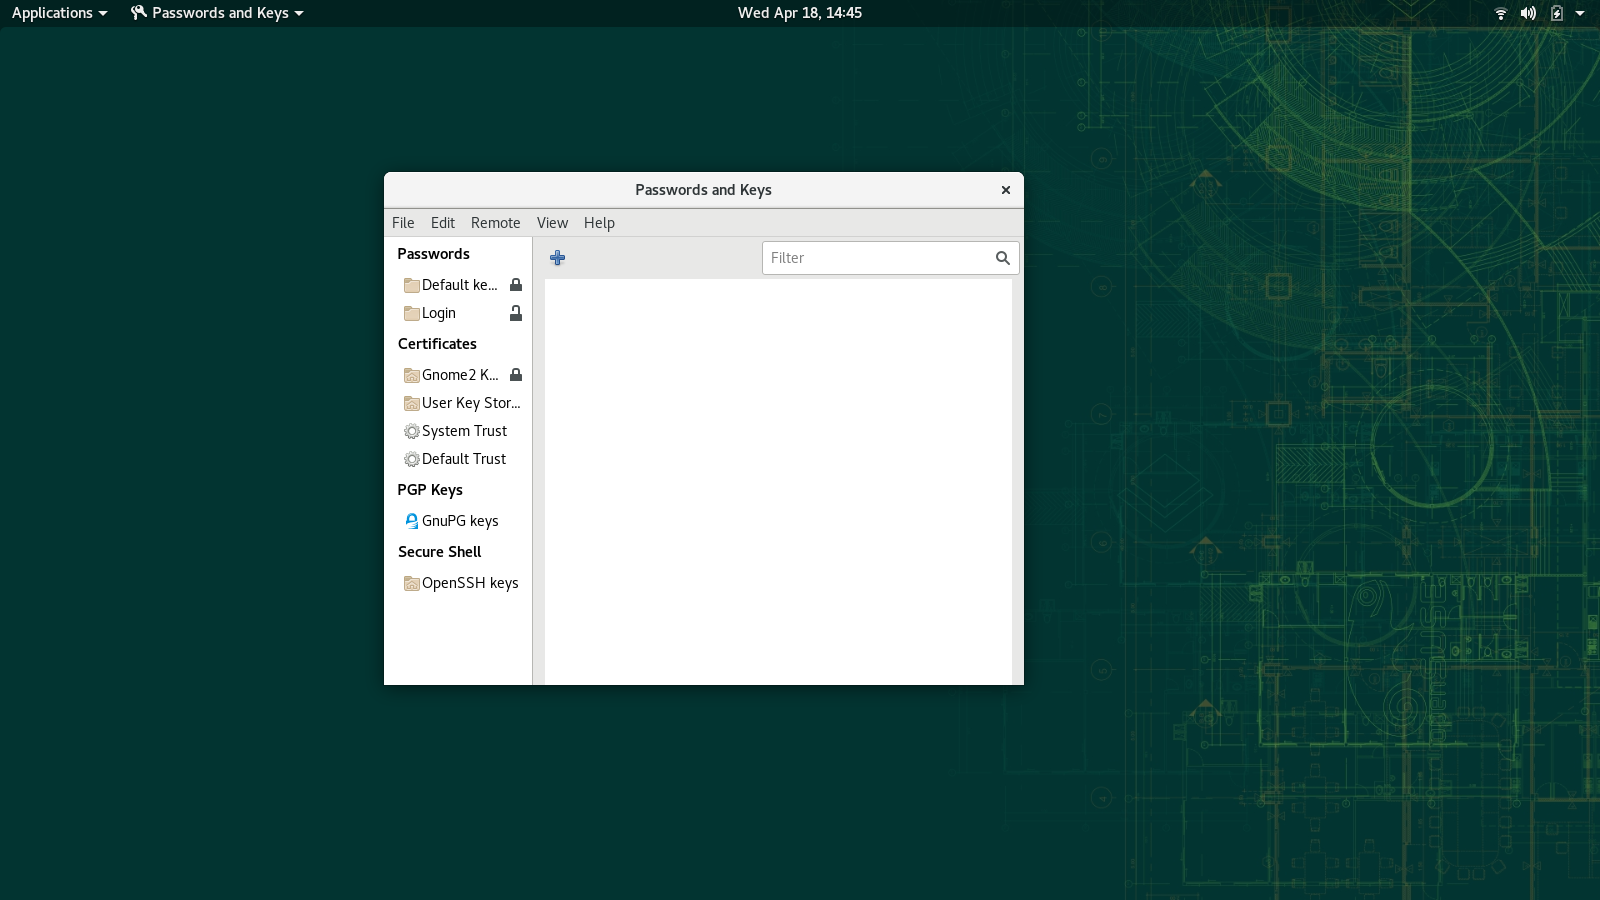Select the GnuPG keys icon
1600x900 pixels.
[x=411, y=521]
